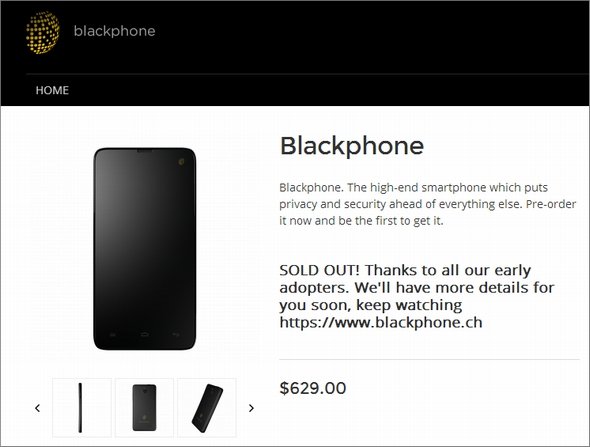Tap the back soft key on phone image
Image resolution: width=590 pixels, height=447 pixels.
(176, 334)
